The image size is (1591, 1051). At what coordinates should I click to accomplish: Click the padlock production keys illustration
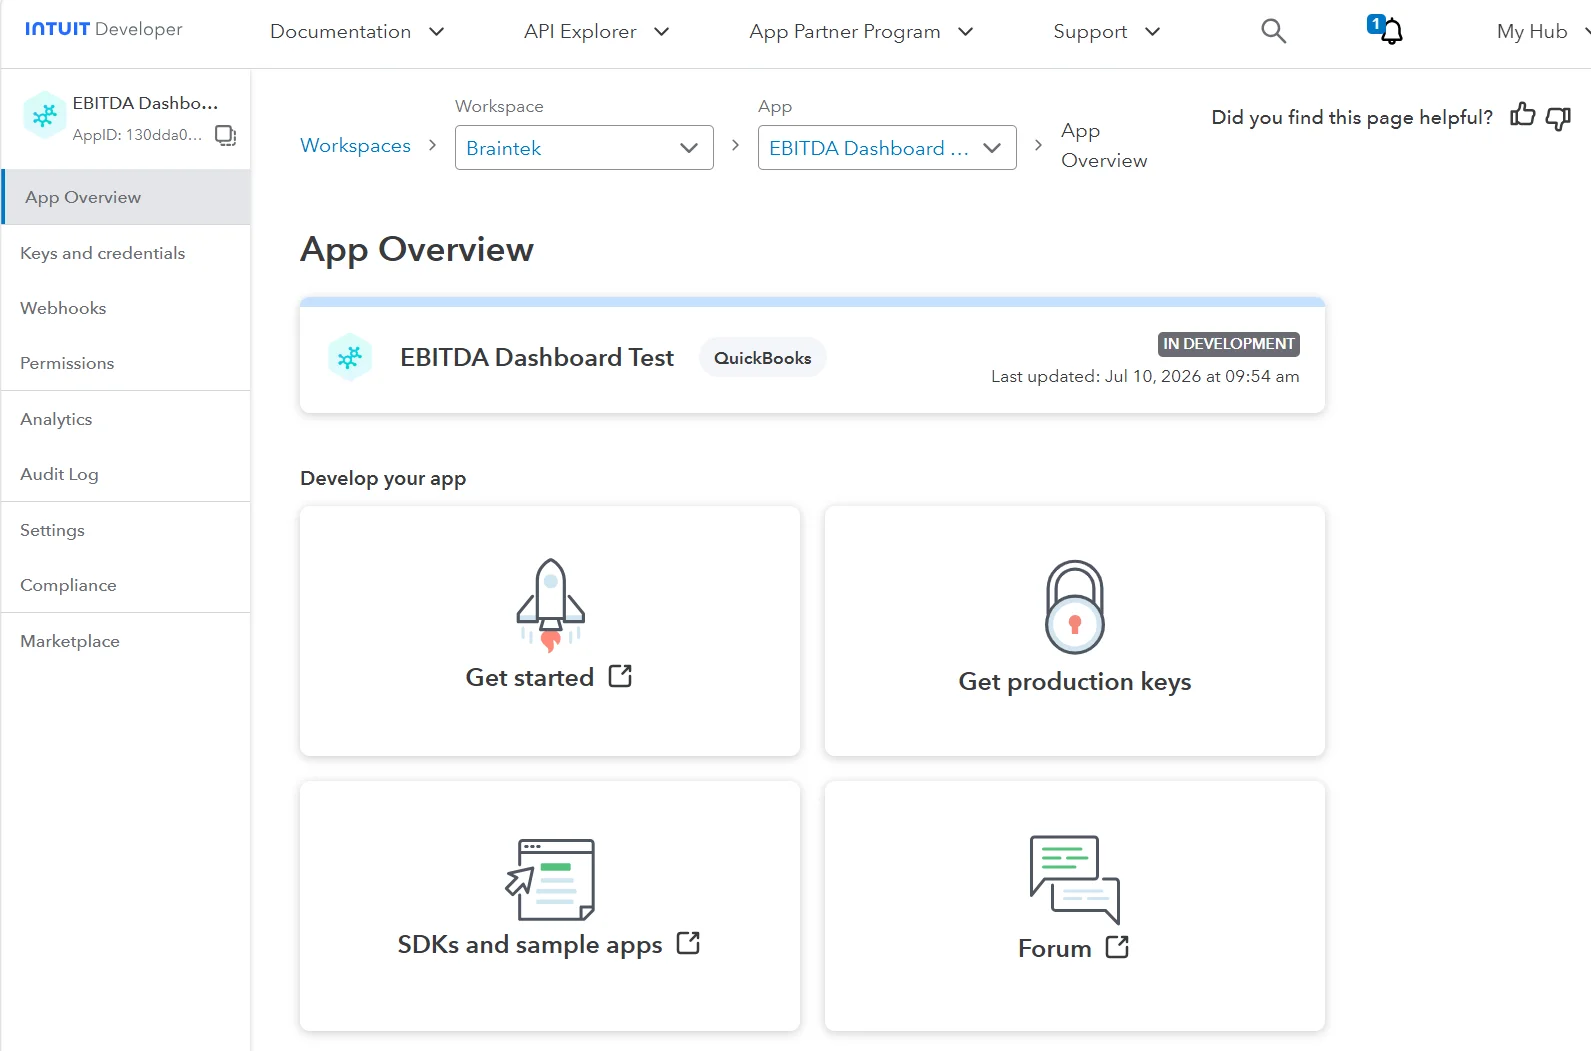point(1075,607)
